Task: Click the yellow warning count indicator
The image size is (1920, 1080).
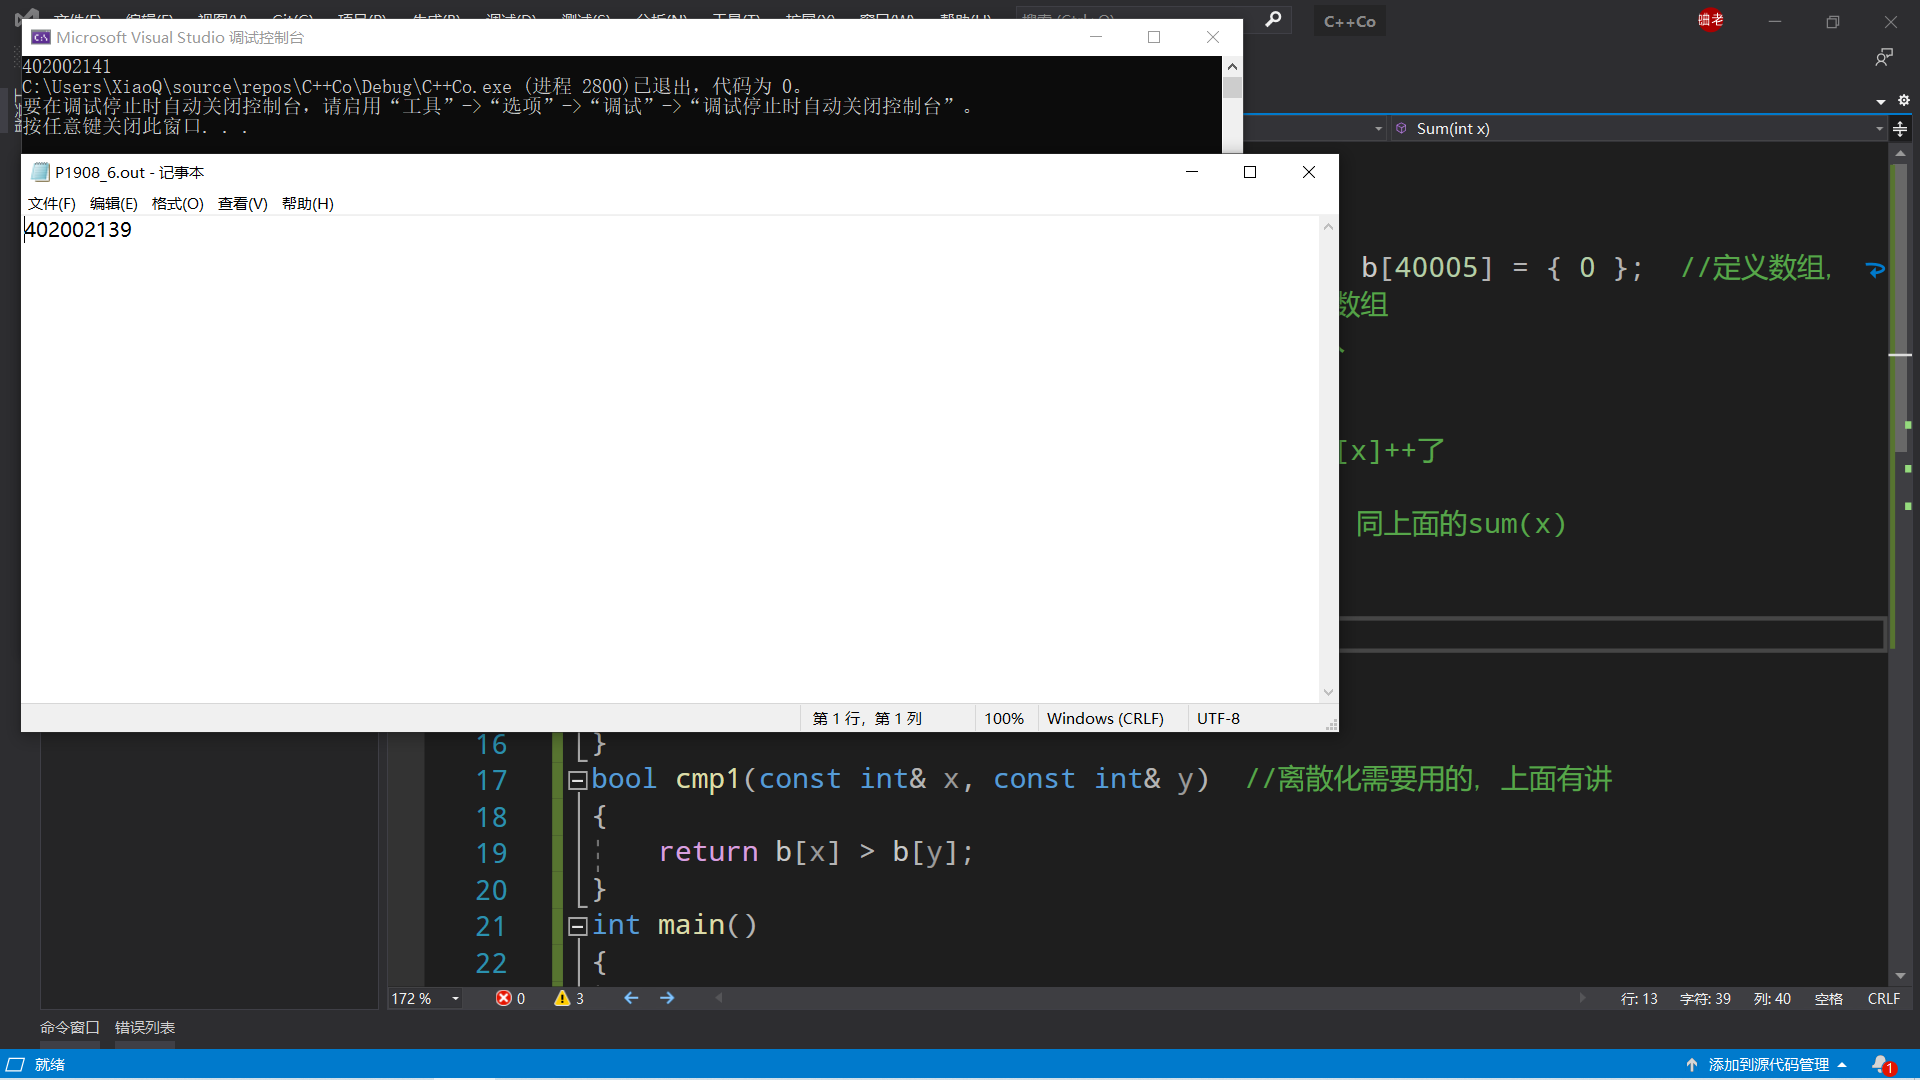Action: [x=569, y=998]
